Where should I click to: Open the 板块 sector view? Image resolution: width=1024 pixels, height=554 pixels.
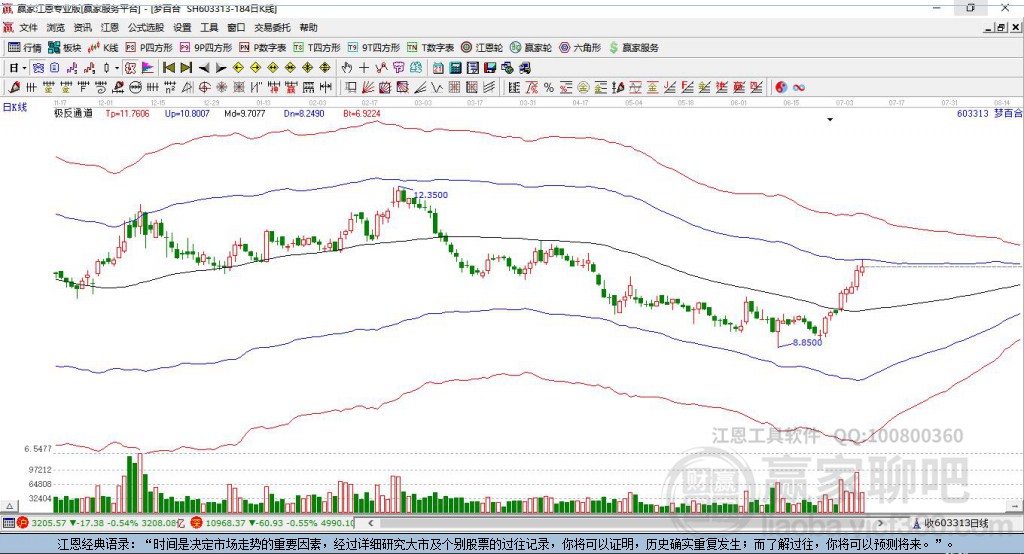tap(64, 48)
